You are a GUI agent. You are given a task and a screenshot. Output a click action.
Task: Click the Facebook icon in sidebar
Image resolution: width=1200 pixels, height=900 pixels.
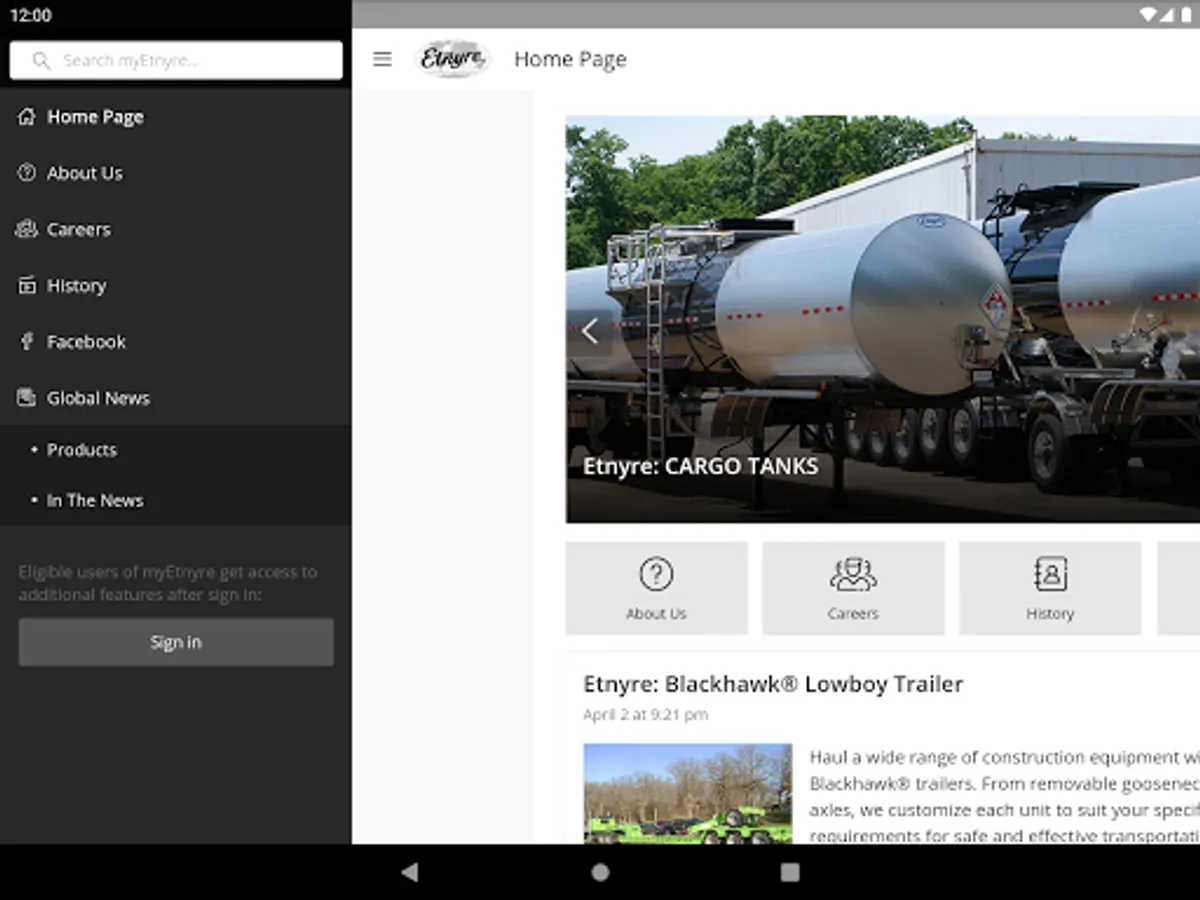tap(27, 341)
